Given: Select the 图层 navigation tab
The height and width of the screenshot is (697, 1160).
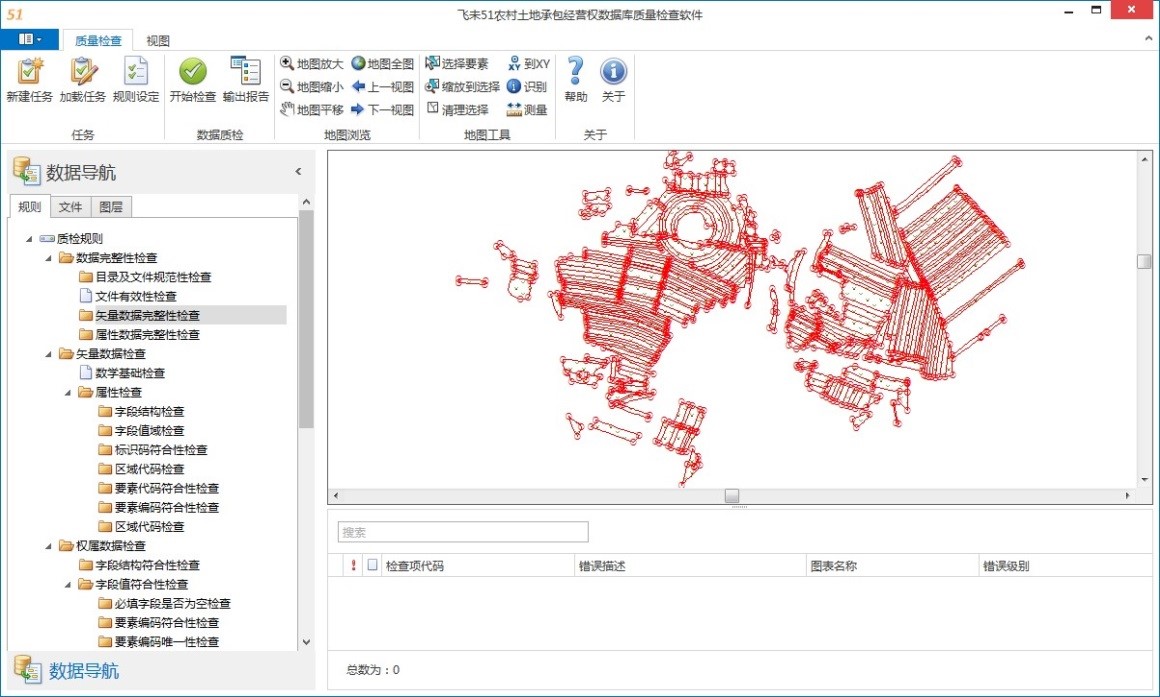Looking at the screenshot, I should pyautogui.click(x=111, y=206).
